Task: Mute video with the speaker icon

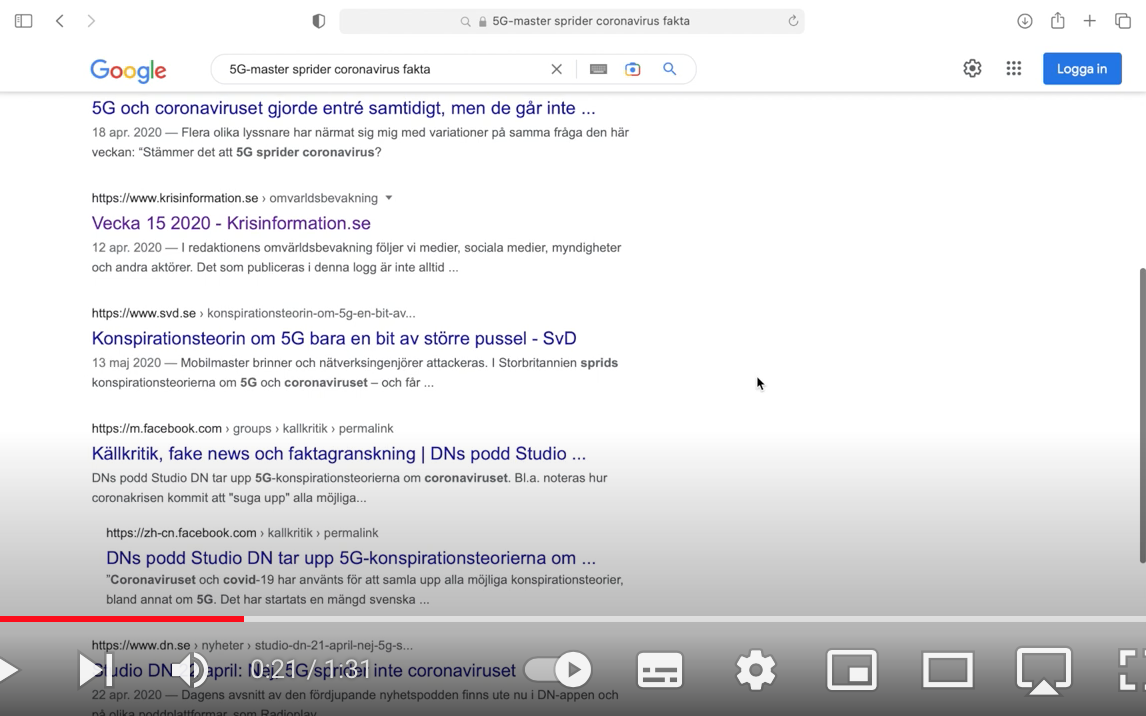Action: click(x=192, y=670)
